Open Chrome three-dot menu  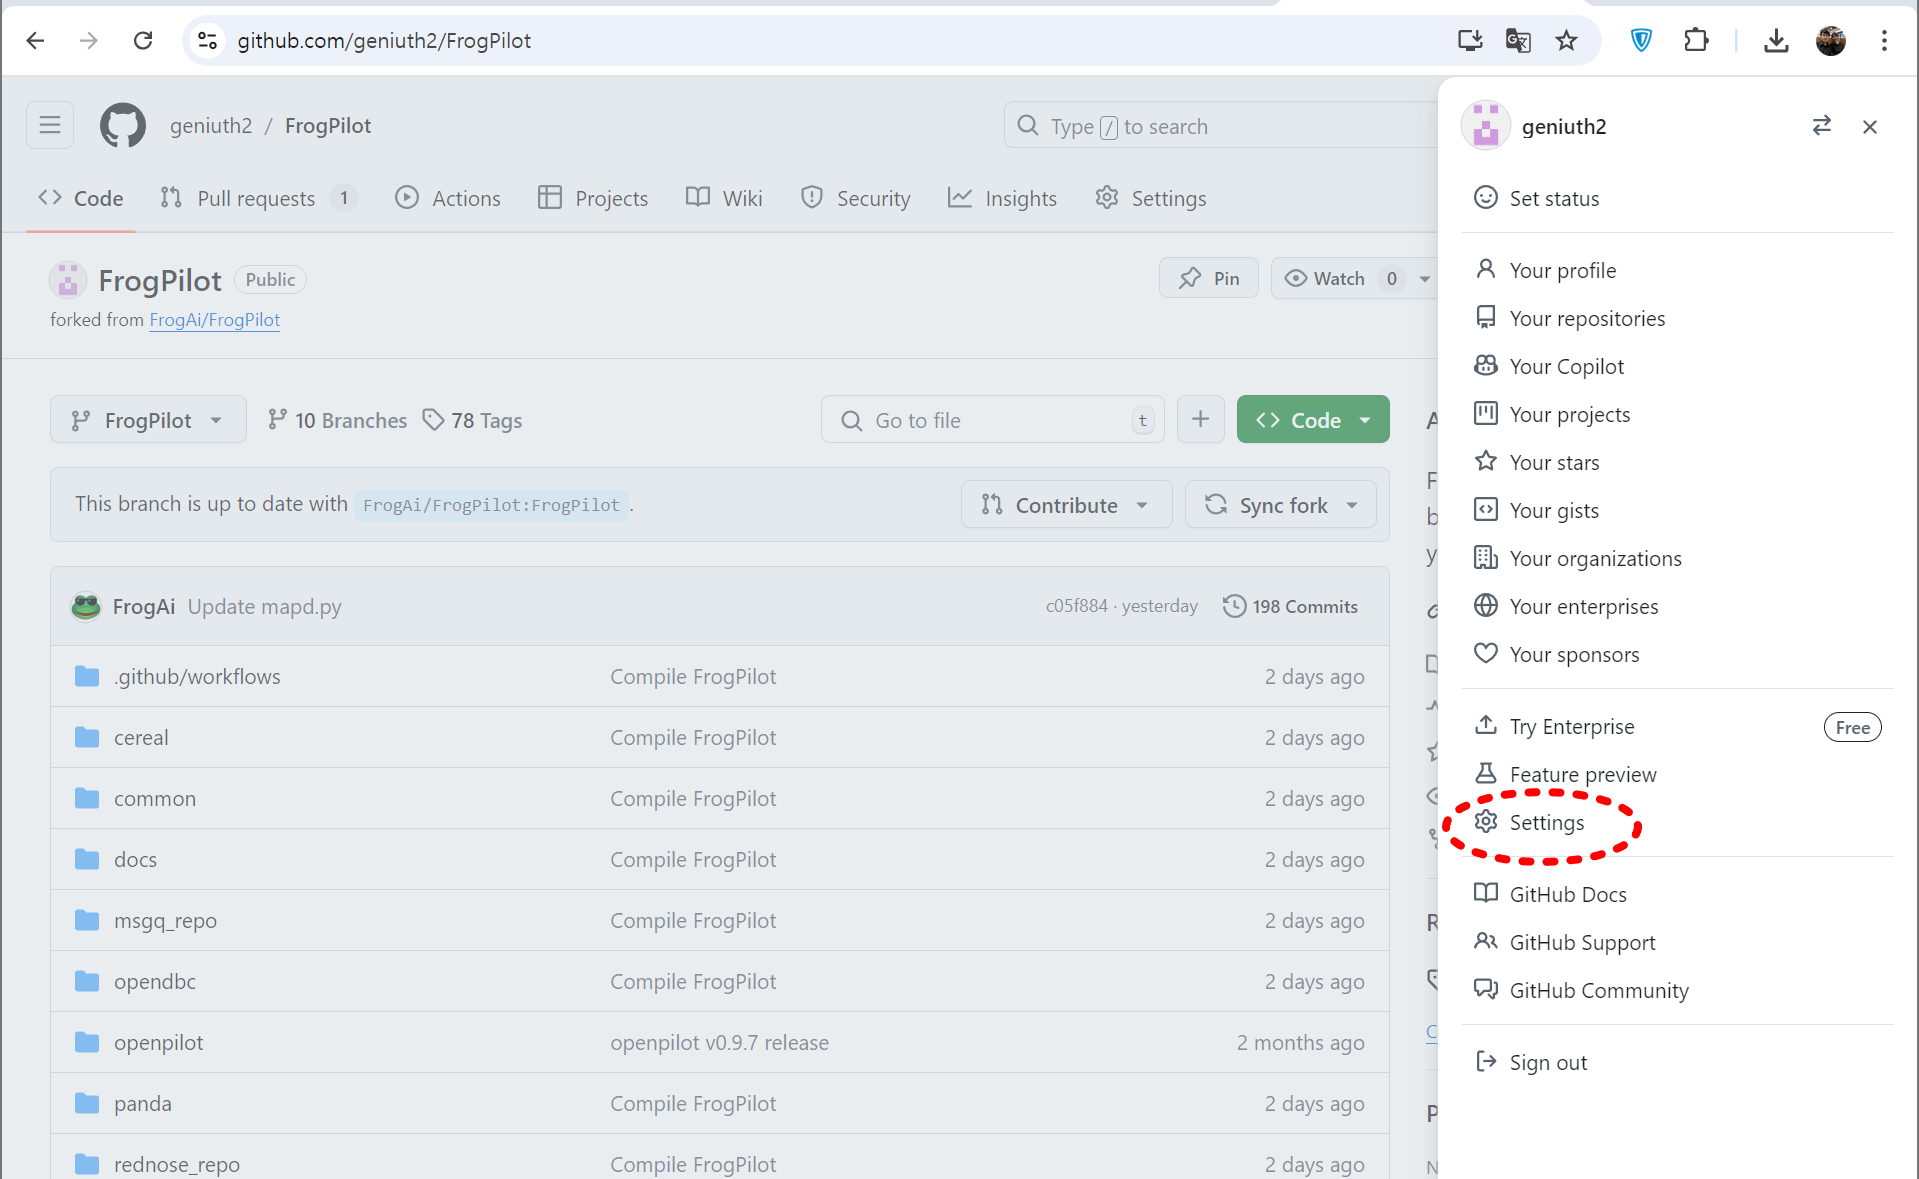1884,40
